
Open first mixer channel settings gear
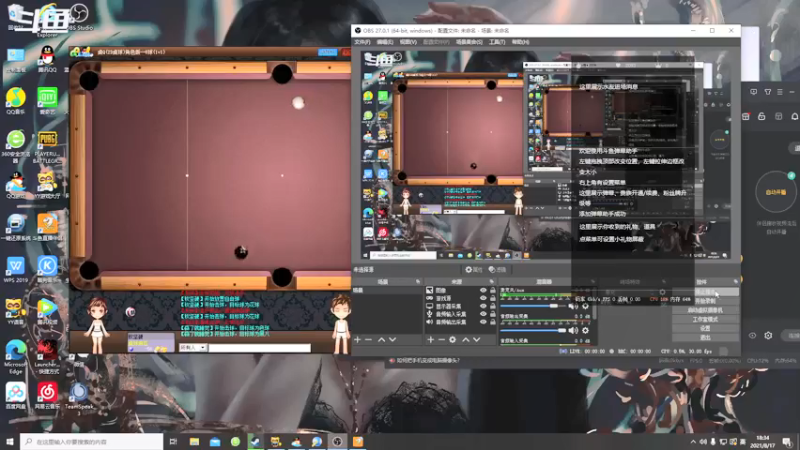coord(585,306)
